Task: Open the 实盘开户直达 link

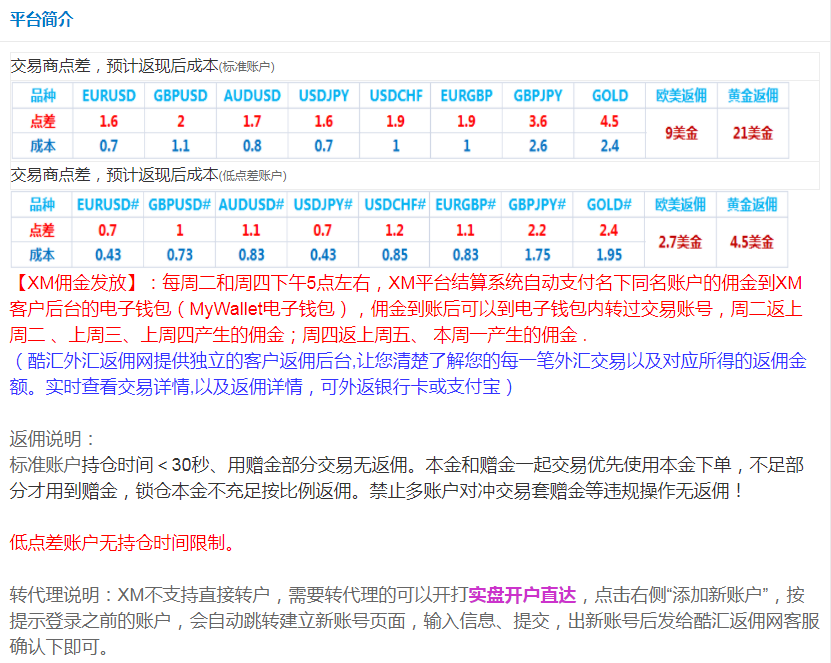Action: (x=522, y=595)
